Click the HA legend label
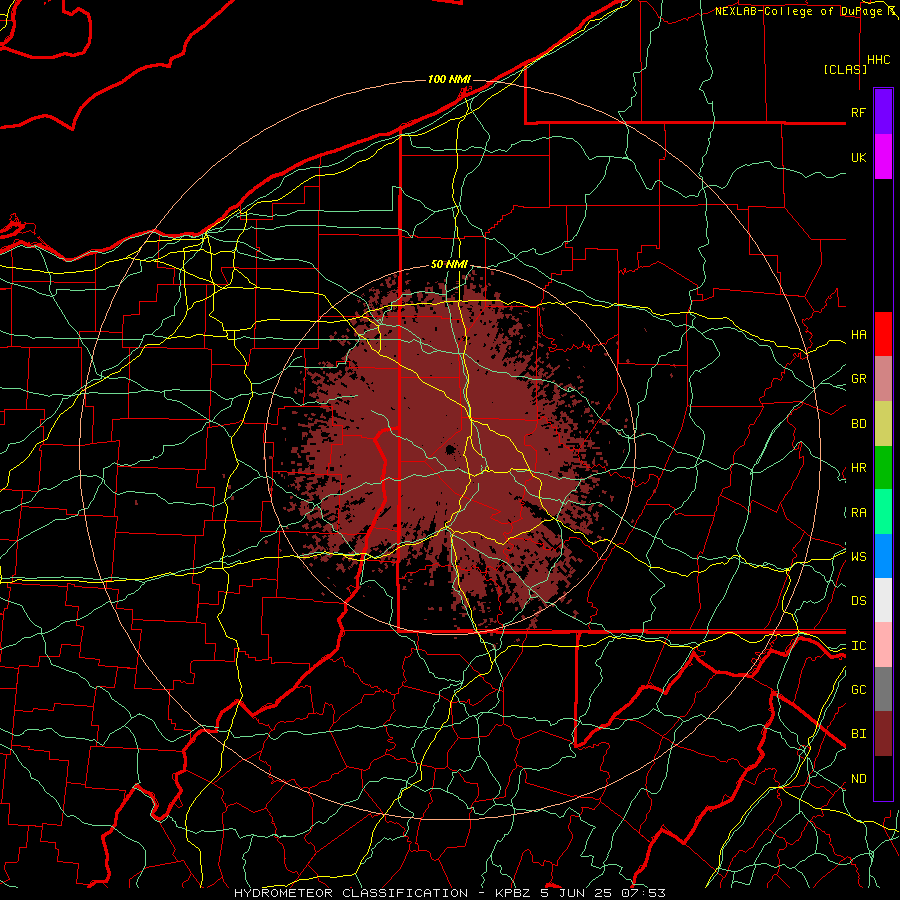Screen dimensions: 900x900 [858, 335]
